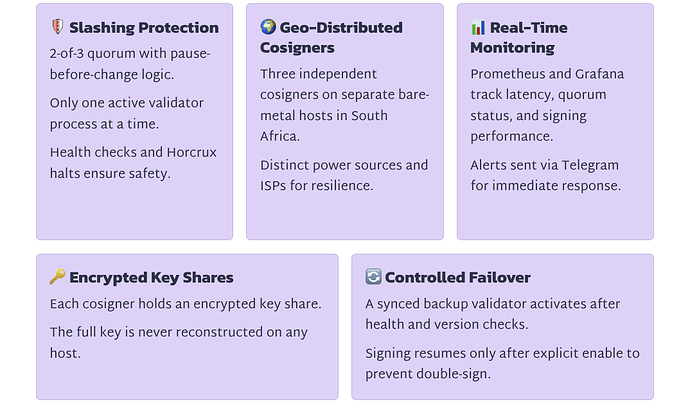Image resolution: width=690 pixels, height=420 pixels.
Task: Click the shield icon beside Slashing Protection
Action: coord(57,27)
